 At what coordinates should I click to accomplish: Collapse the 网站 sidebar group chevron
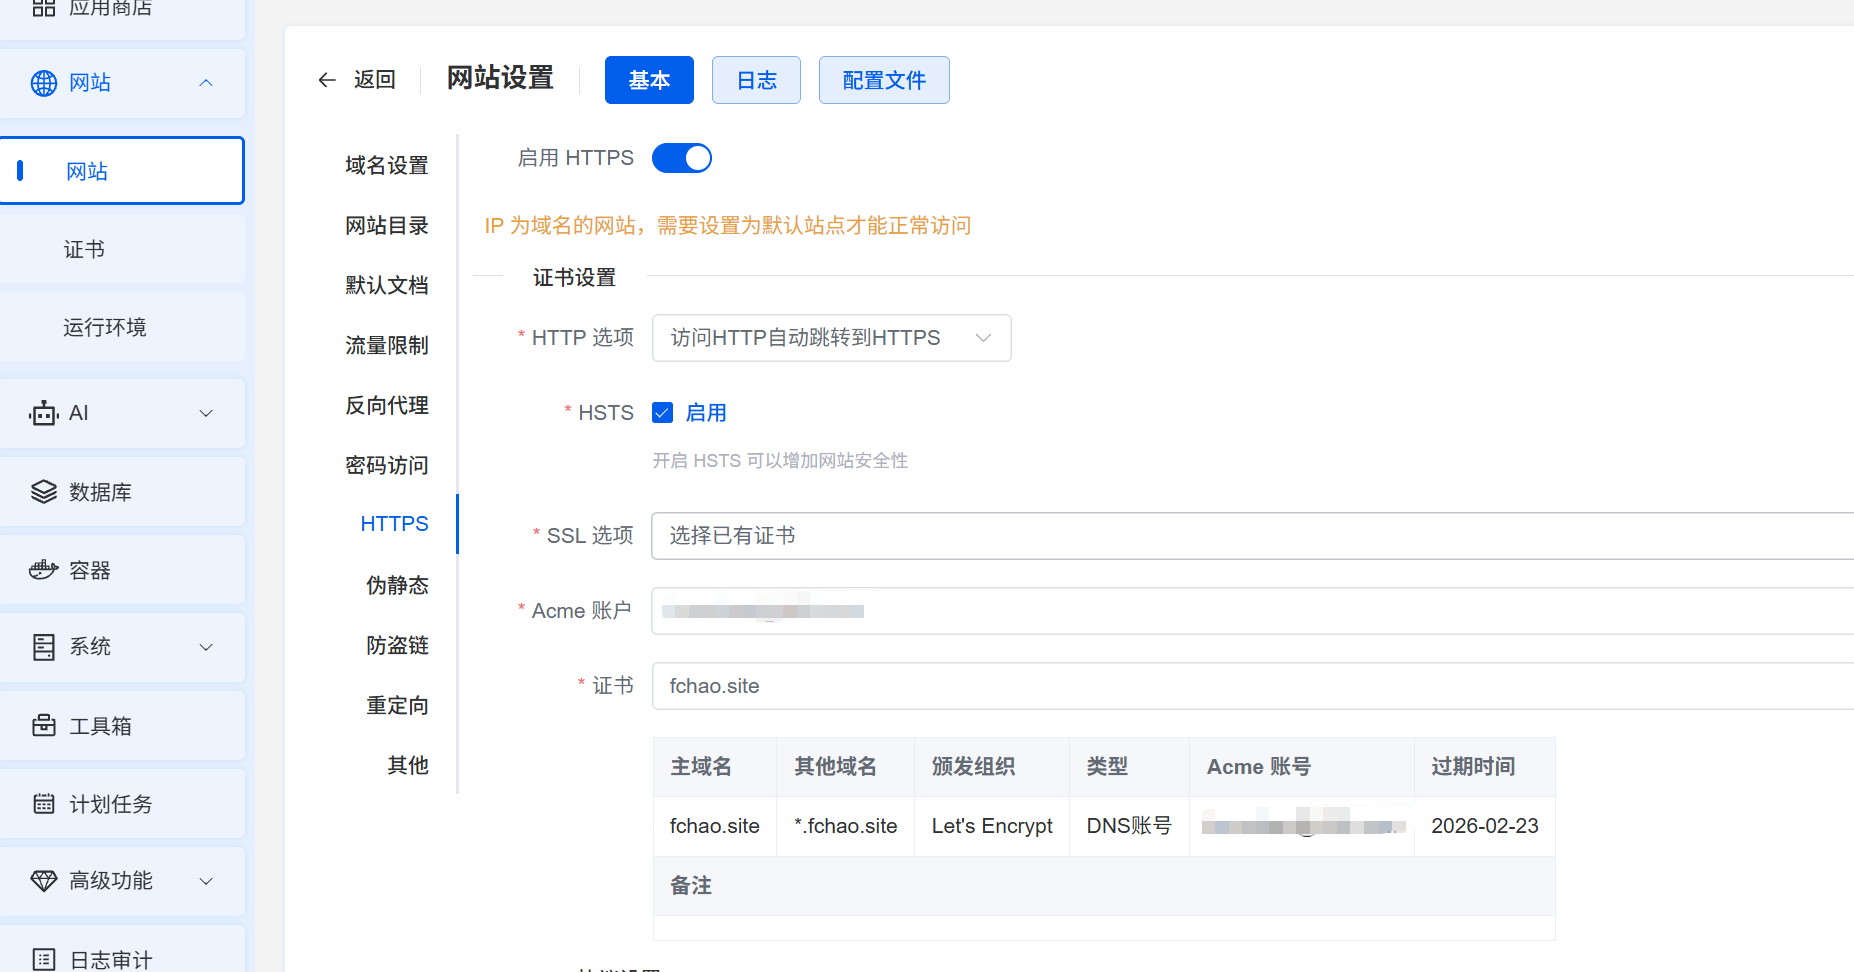coord(206,83)
